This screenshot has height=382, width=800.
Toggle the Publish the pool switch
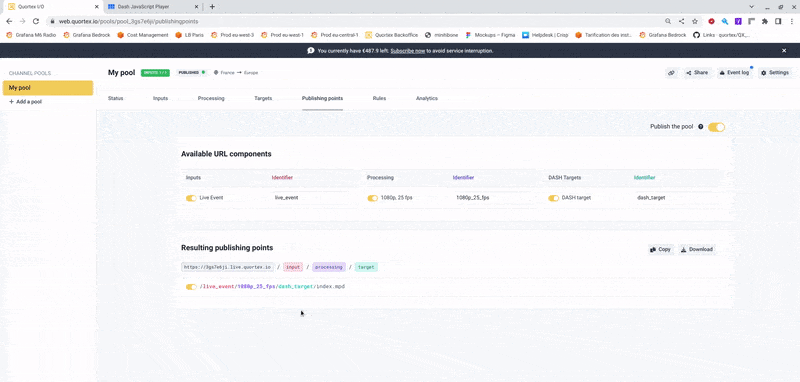pos(716,127)
